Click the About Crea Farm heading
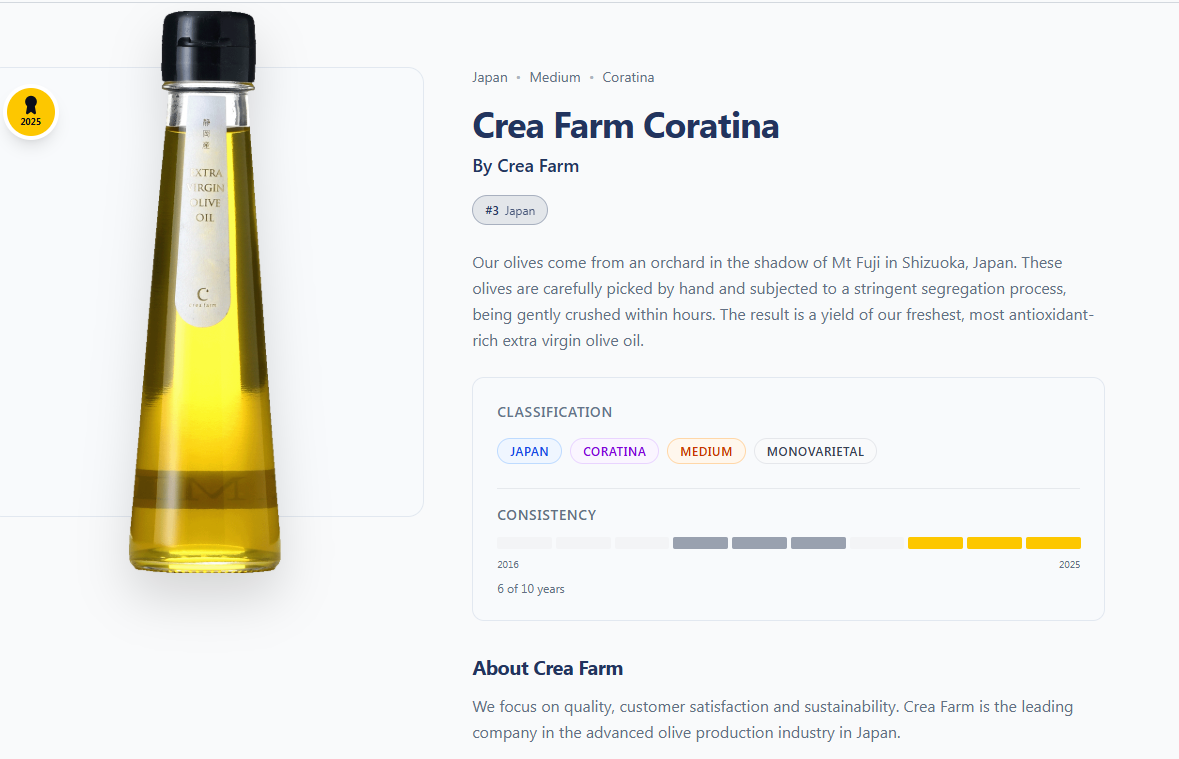The width and height of the screenshot is (1179, 759). 548,669
